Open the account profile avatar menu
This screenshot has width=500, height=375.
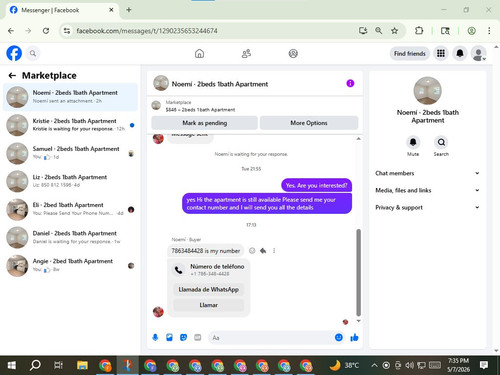tap(478, 53)
